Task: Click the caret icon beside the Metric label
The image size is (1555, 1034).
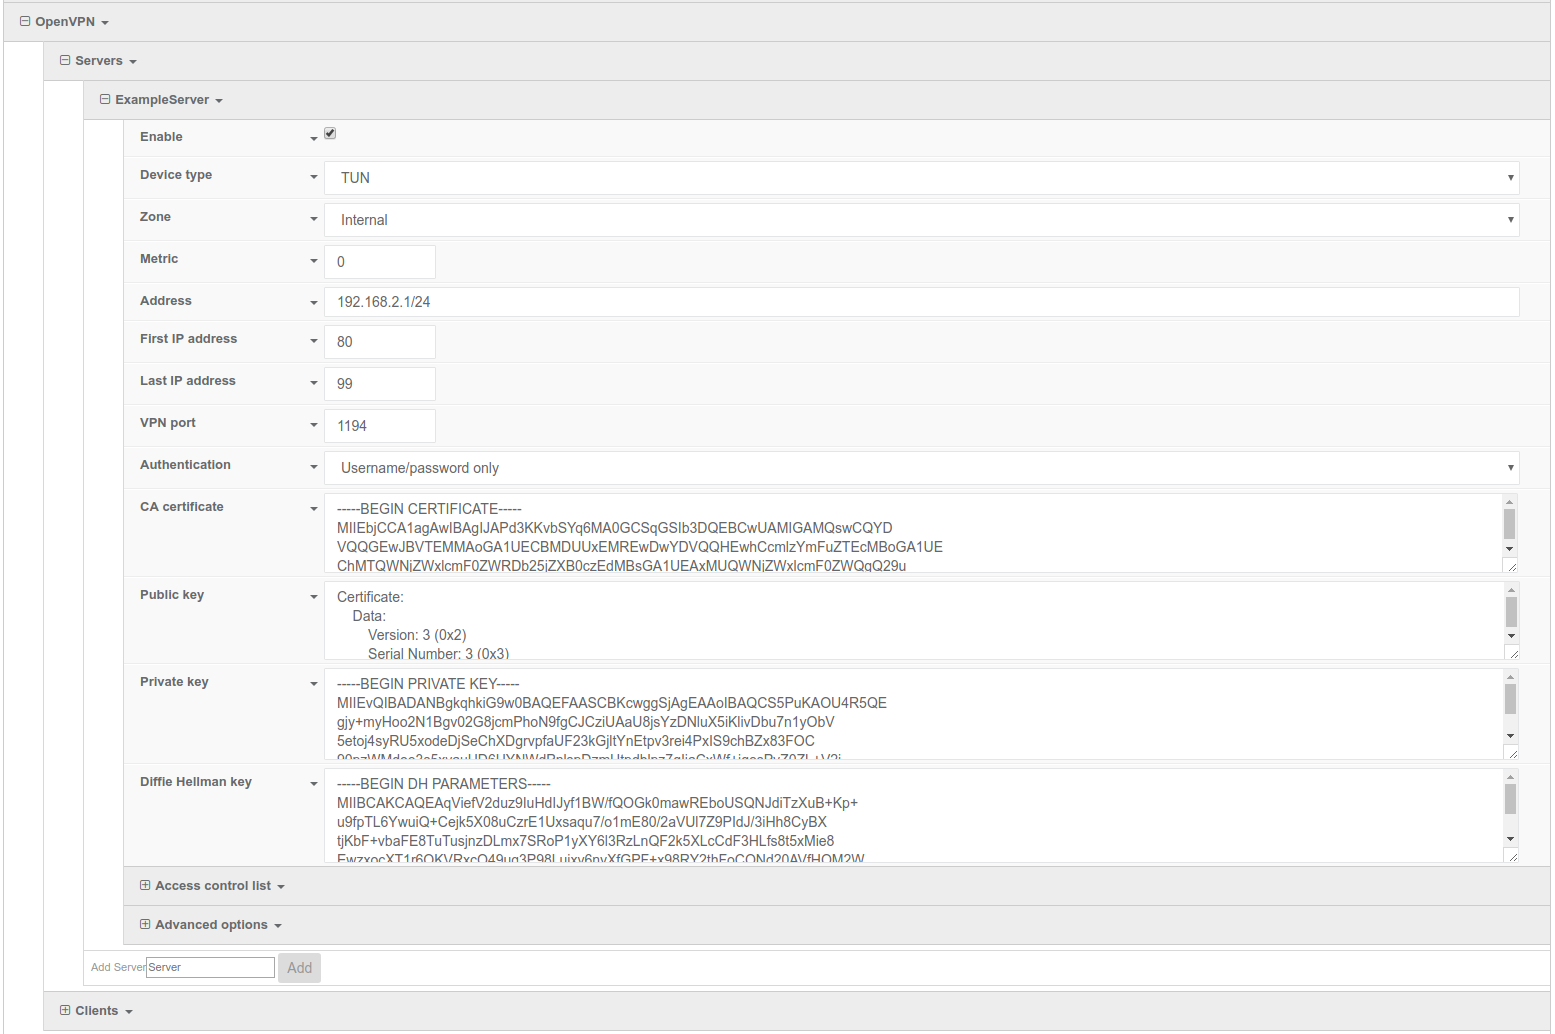Action: coord(313,260)
